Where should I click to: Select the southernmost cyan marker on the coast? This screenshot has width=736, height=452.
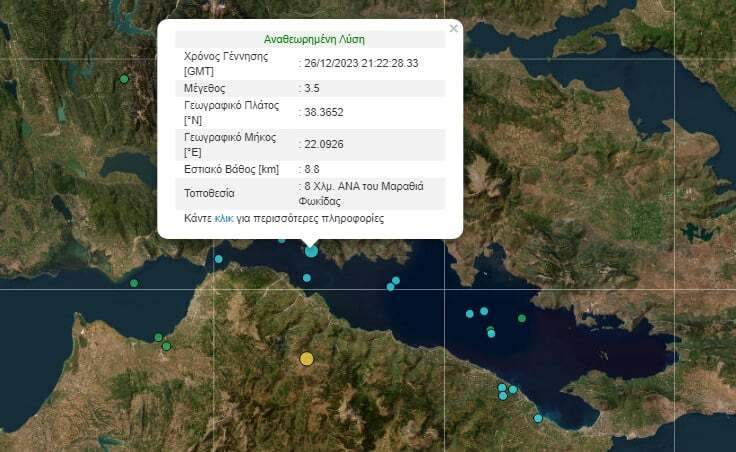pyautogui.click(x=538, y=418)
